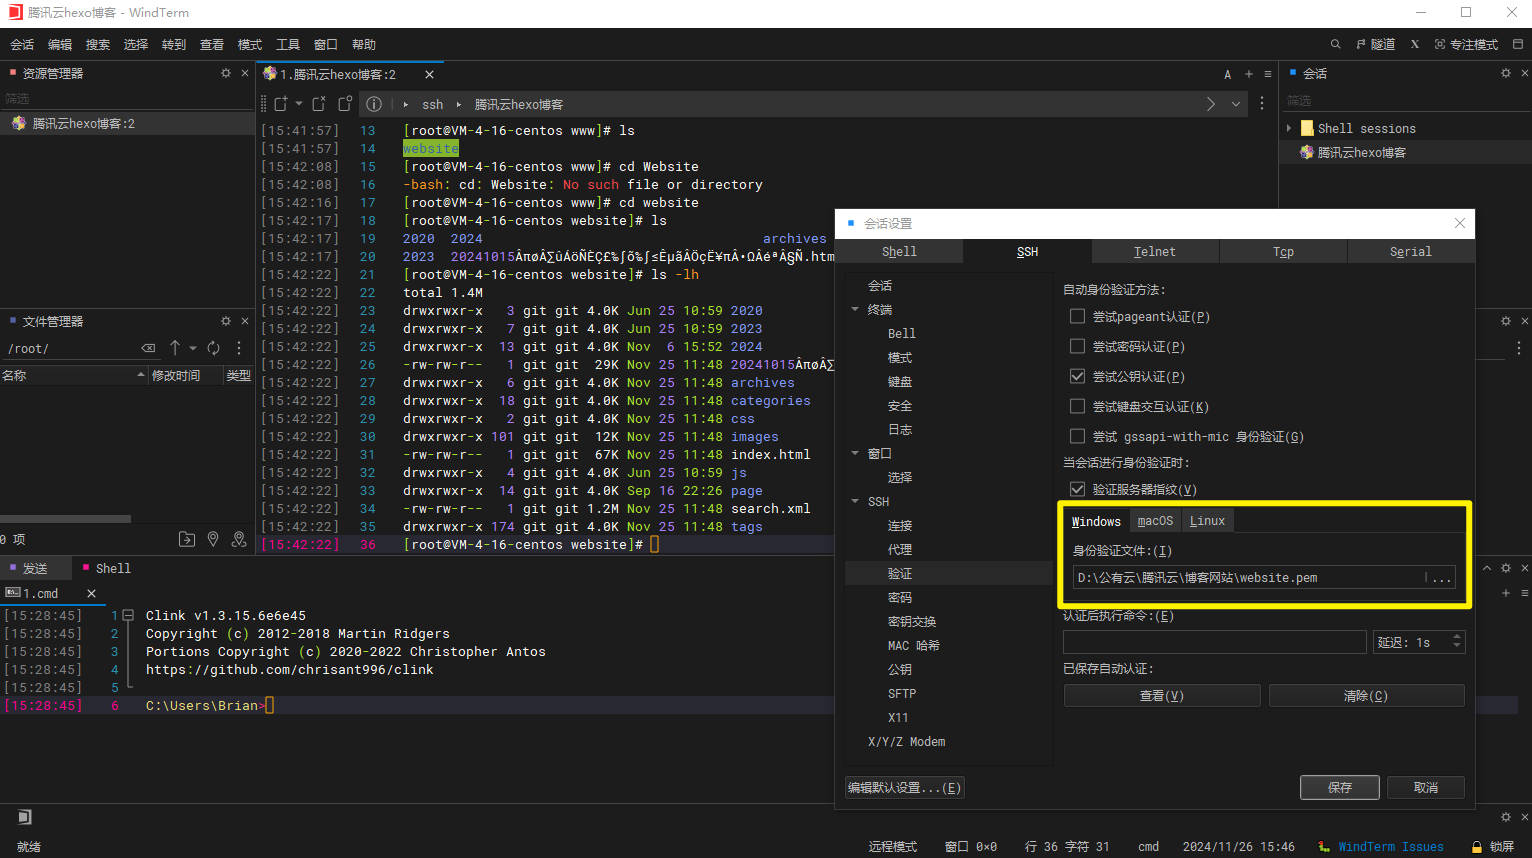Browse identity file with ... button
The width and height of the screenshot is (1532, 858).
[1441, 577]
